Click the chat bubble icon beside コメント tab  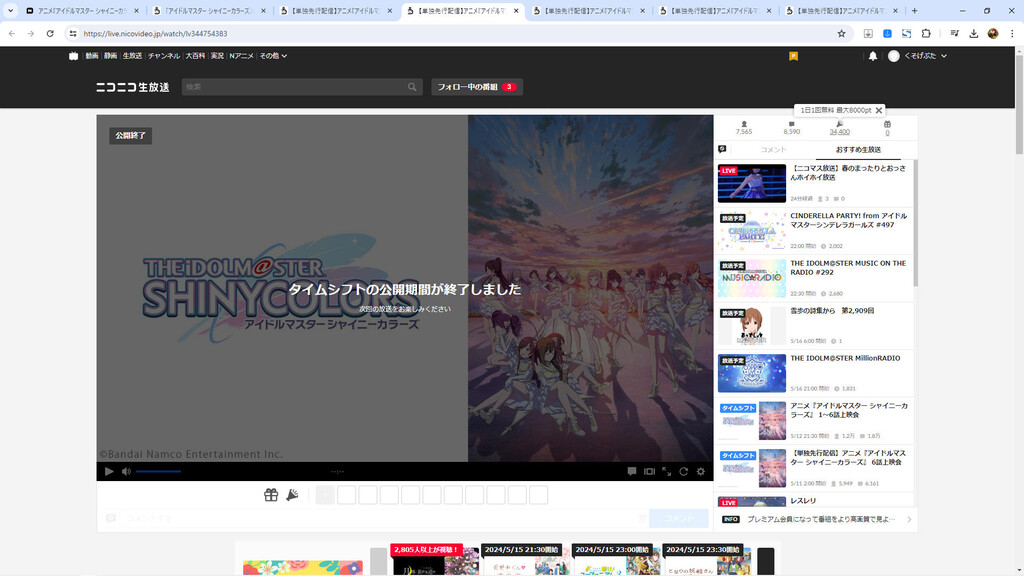pos(722,149)
